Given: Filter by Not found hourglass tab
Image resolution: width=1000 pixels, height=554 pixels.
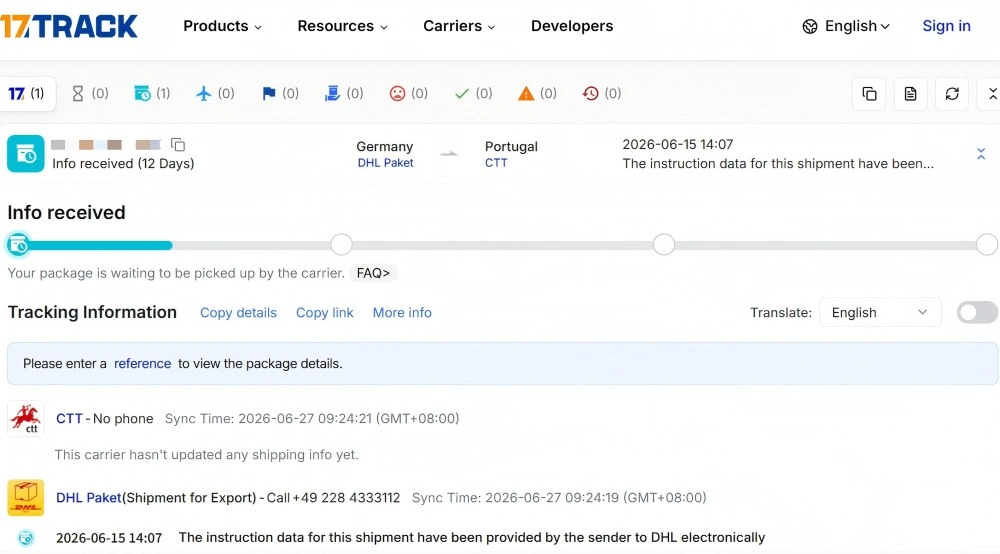Looking at the screenshot, I should click(x=90, y=94).
